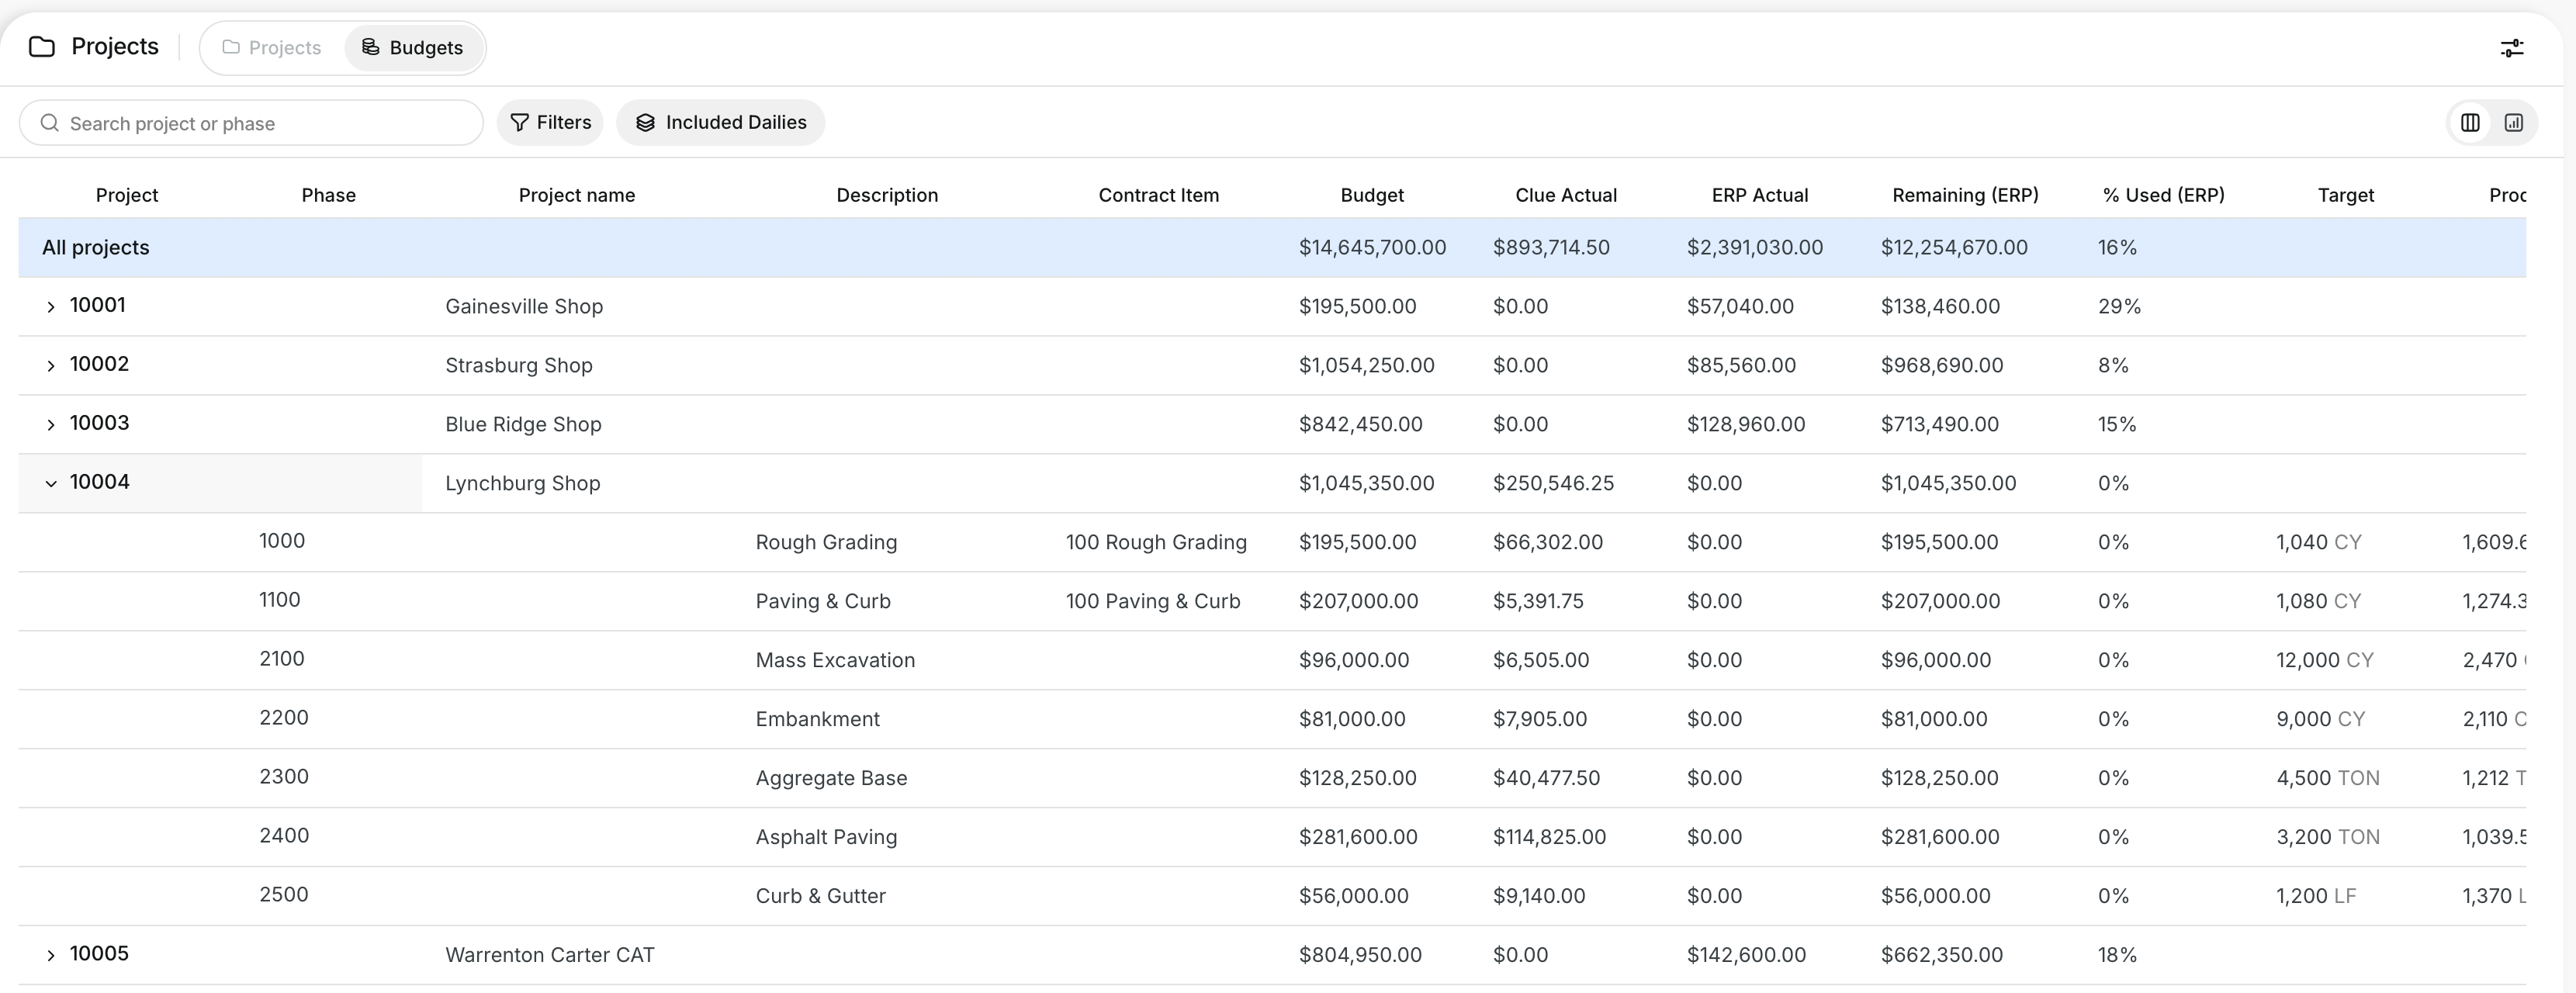Click the Curb & Gutter description
The height and width of the screenshot is (993, 2576).
[x=820, y=896]
